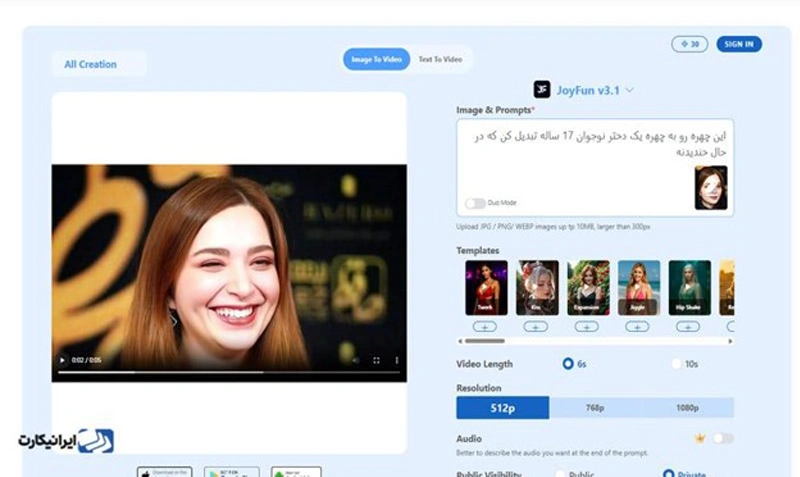Mute the video with the volume icon
This screenshot has width=800, height=477.
[356, 360]
